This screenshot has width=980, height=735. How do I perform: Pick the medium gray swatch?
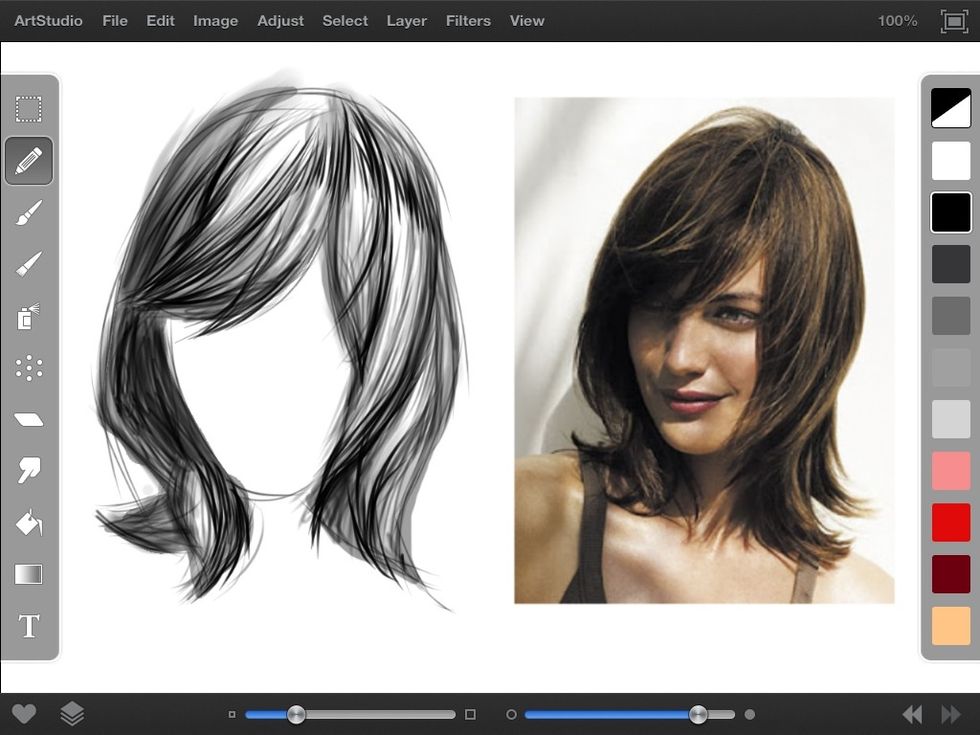click(951, 368)
